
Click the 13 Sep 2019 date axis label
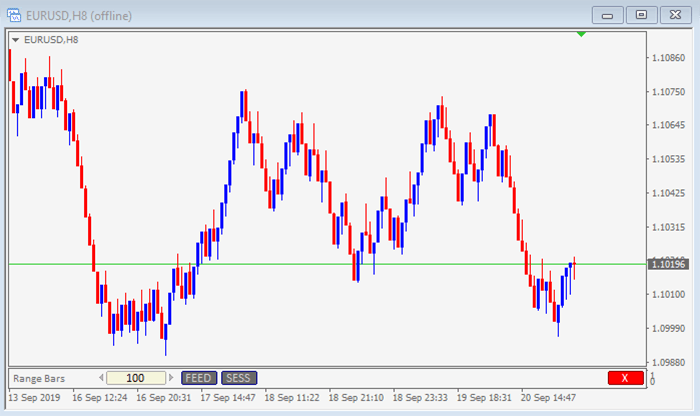(34, 397)
